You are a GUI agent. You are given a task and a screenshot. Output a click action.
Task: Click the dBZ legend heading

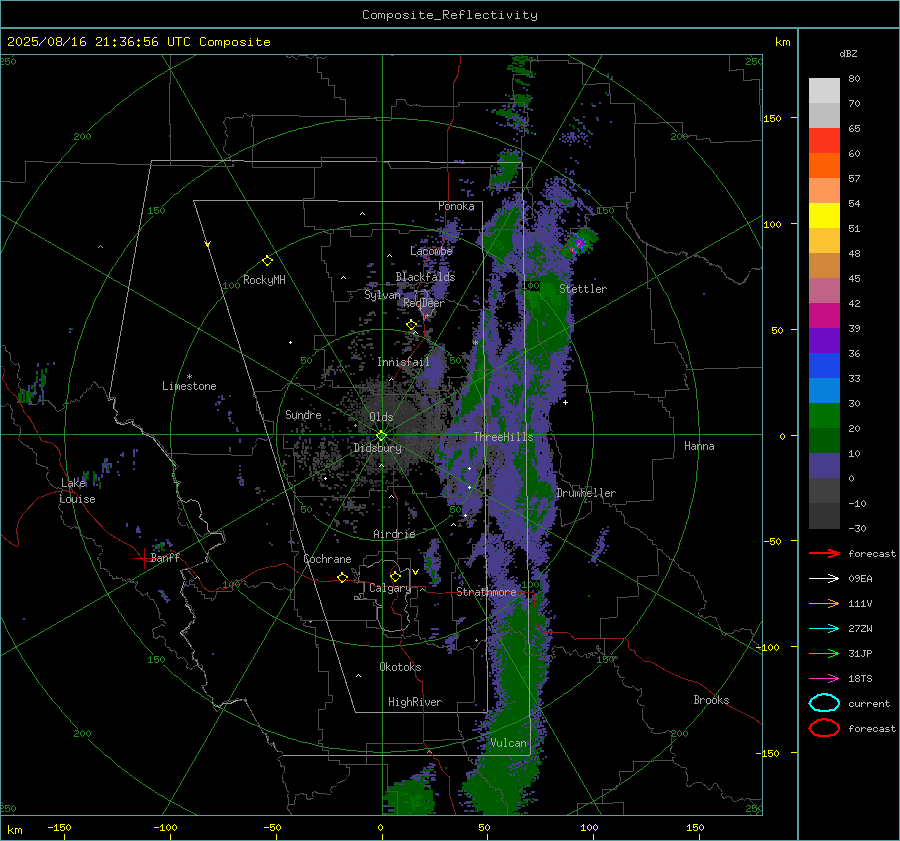point(848,53)
